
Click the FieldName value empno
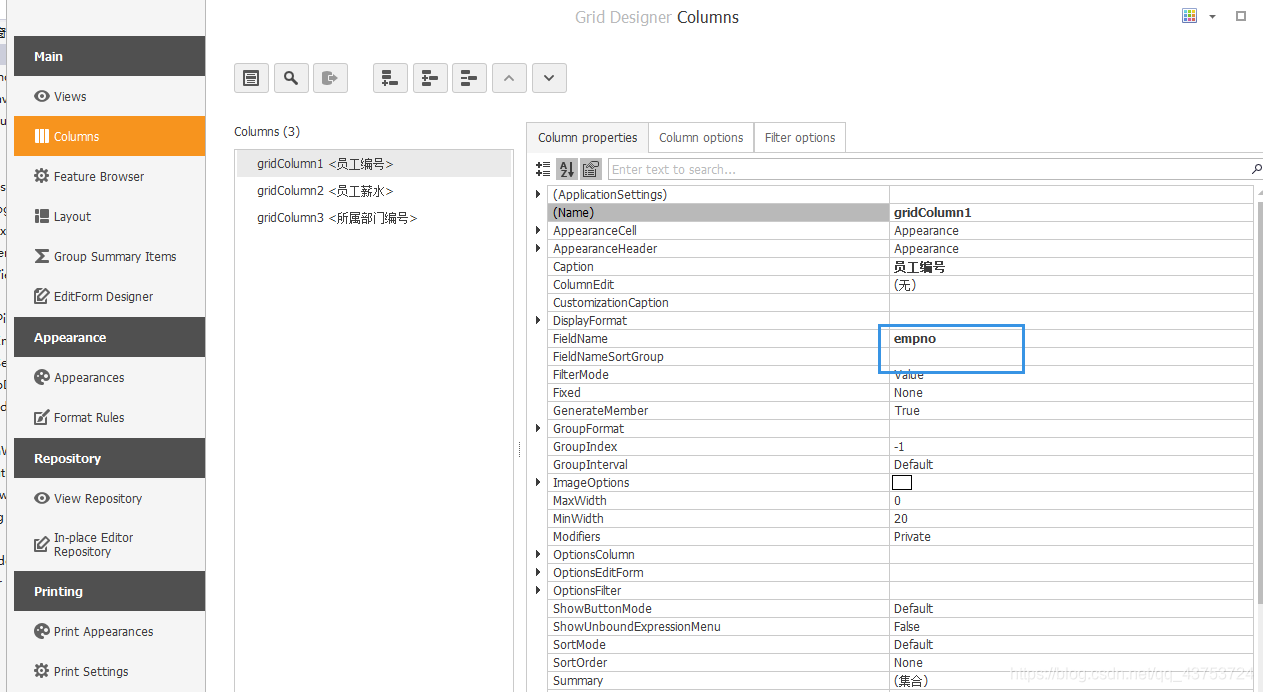[915, 338]
